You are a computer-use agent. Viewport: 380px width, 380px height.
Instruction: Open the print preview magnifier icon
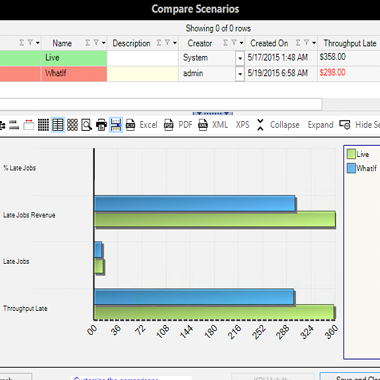point(87,125)
